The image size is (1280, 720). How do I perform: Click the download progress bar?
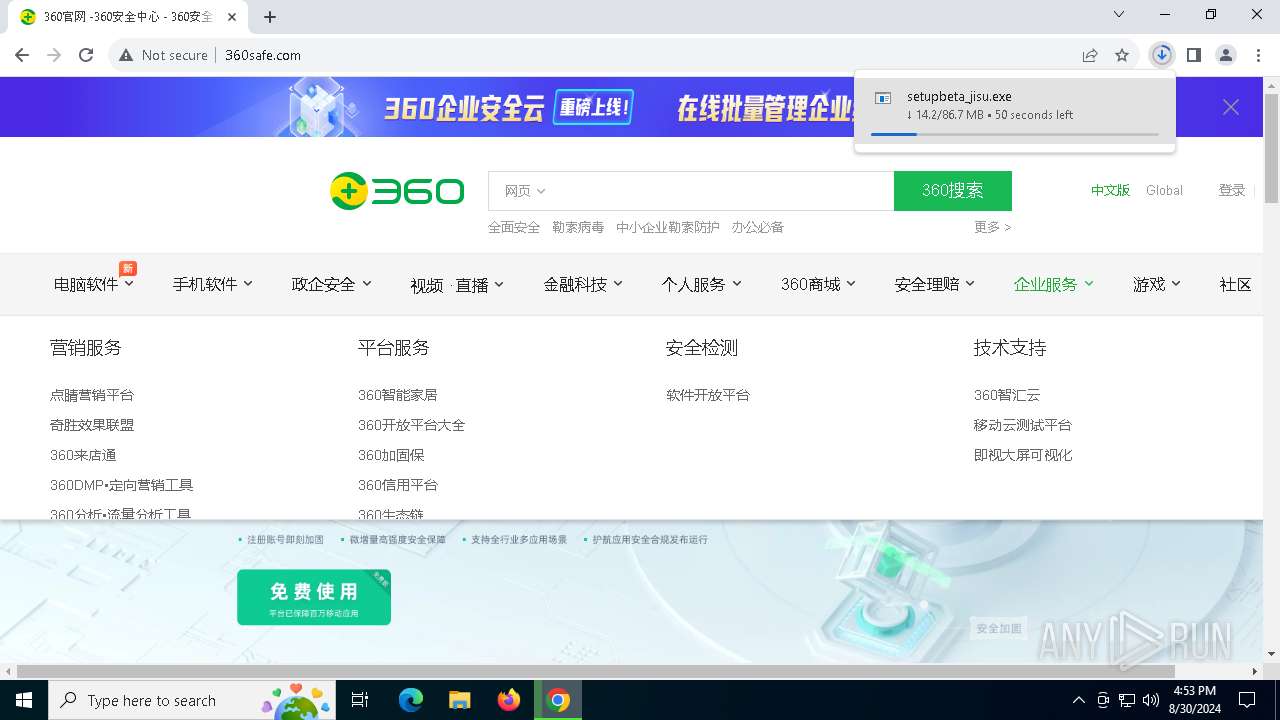pos(1015,134)
